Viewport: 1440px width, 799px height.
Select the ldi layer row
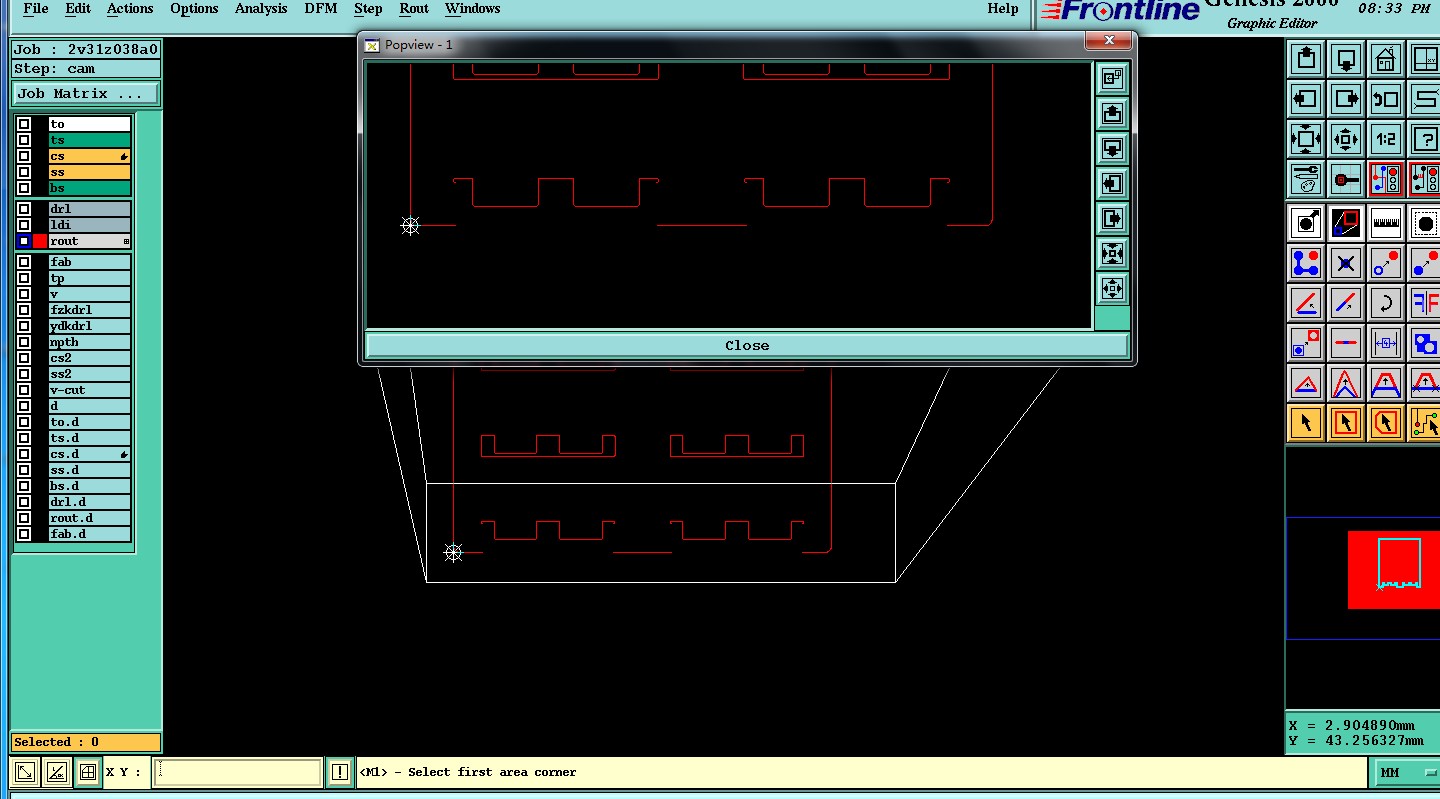tap(89, 225)
